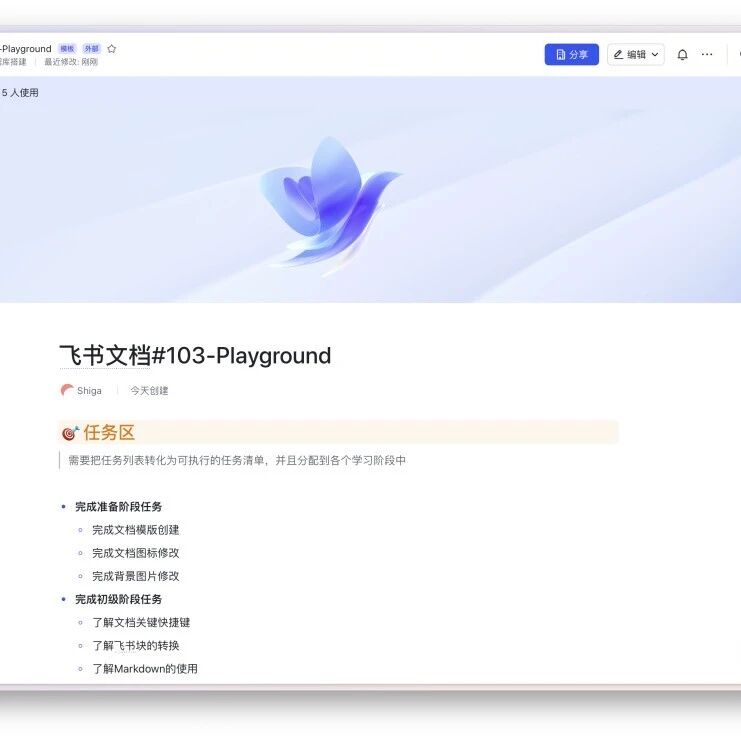Screen dimensions: 741x741
Task: Click the document cover image
Action: click(x=370, y=189)
